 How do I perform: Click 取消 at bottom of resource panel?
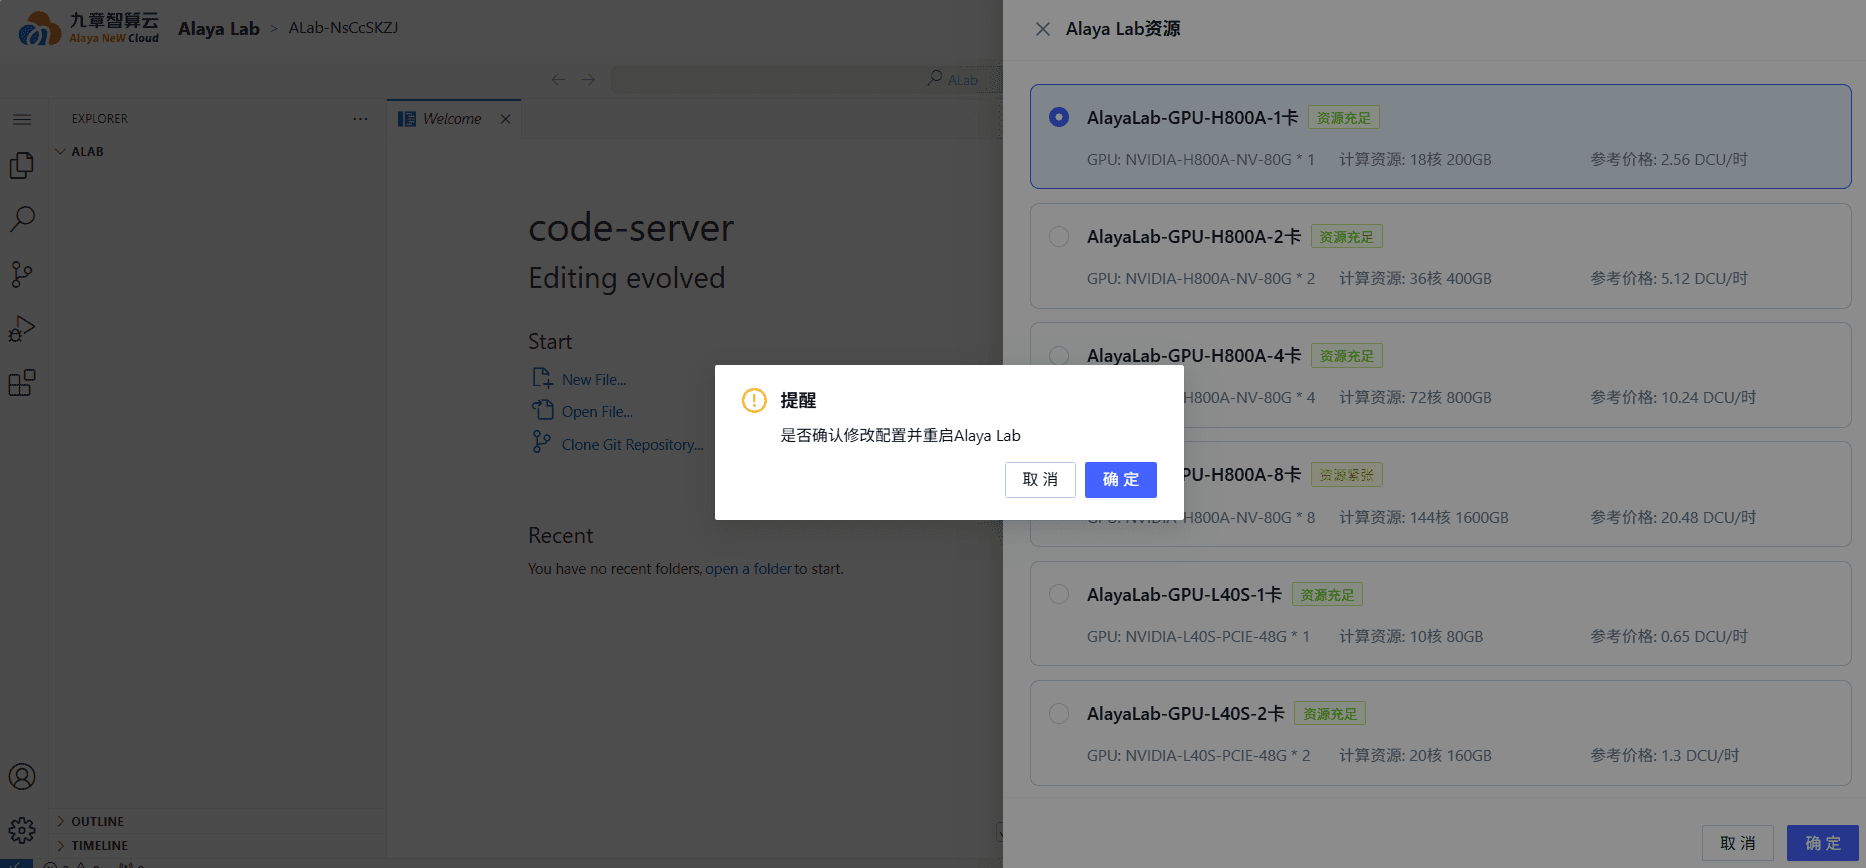(1737, 843)
